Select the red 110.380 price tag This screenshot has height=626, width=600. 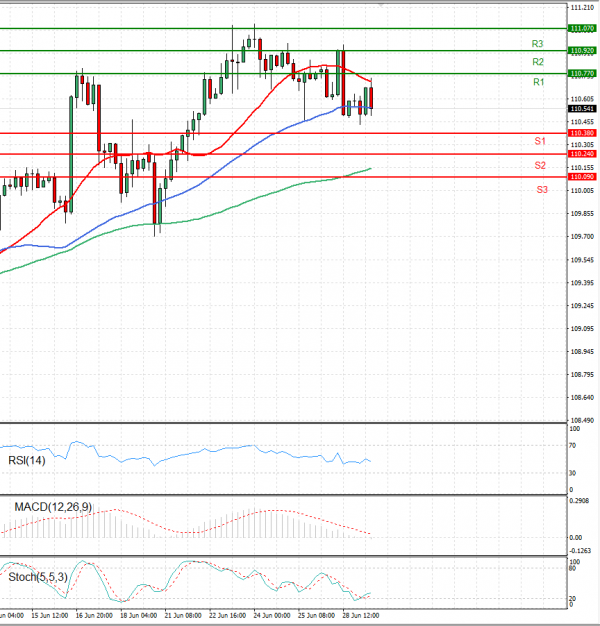click(582, 133)
